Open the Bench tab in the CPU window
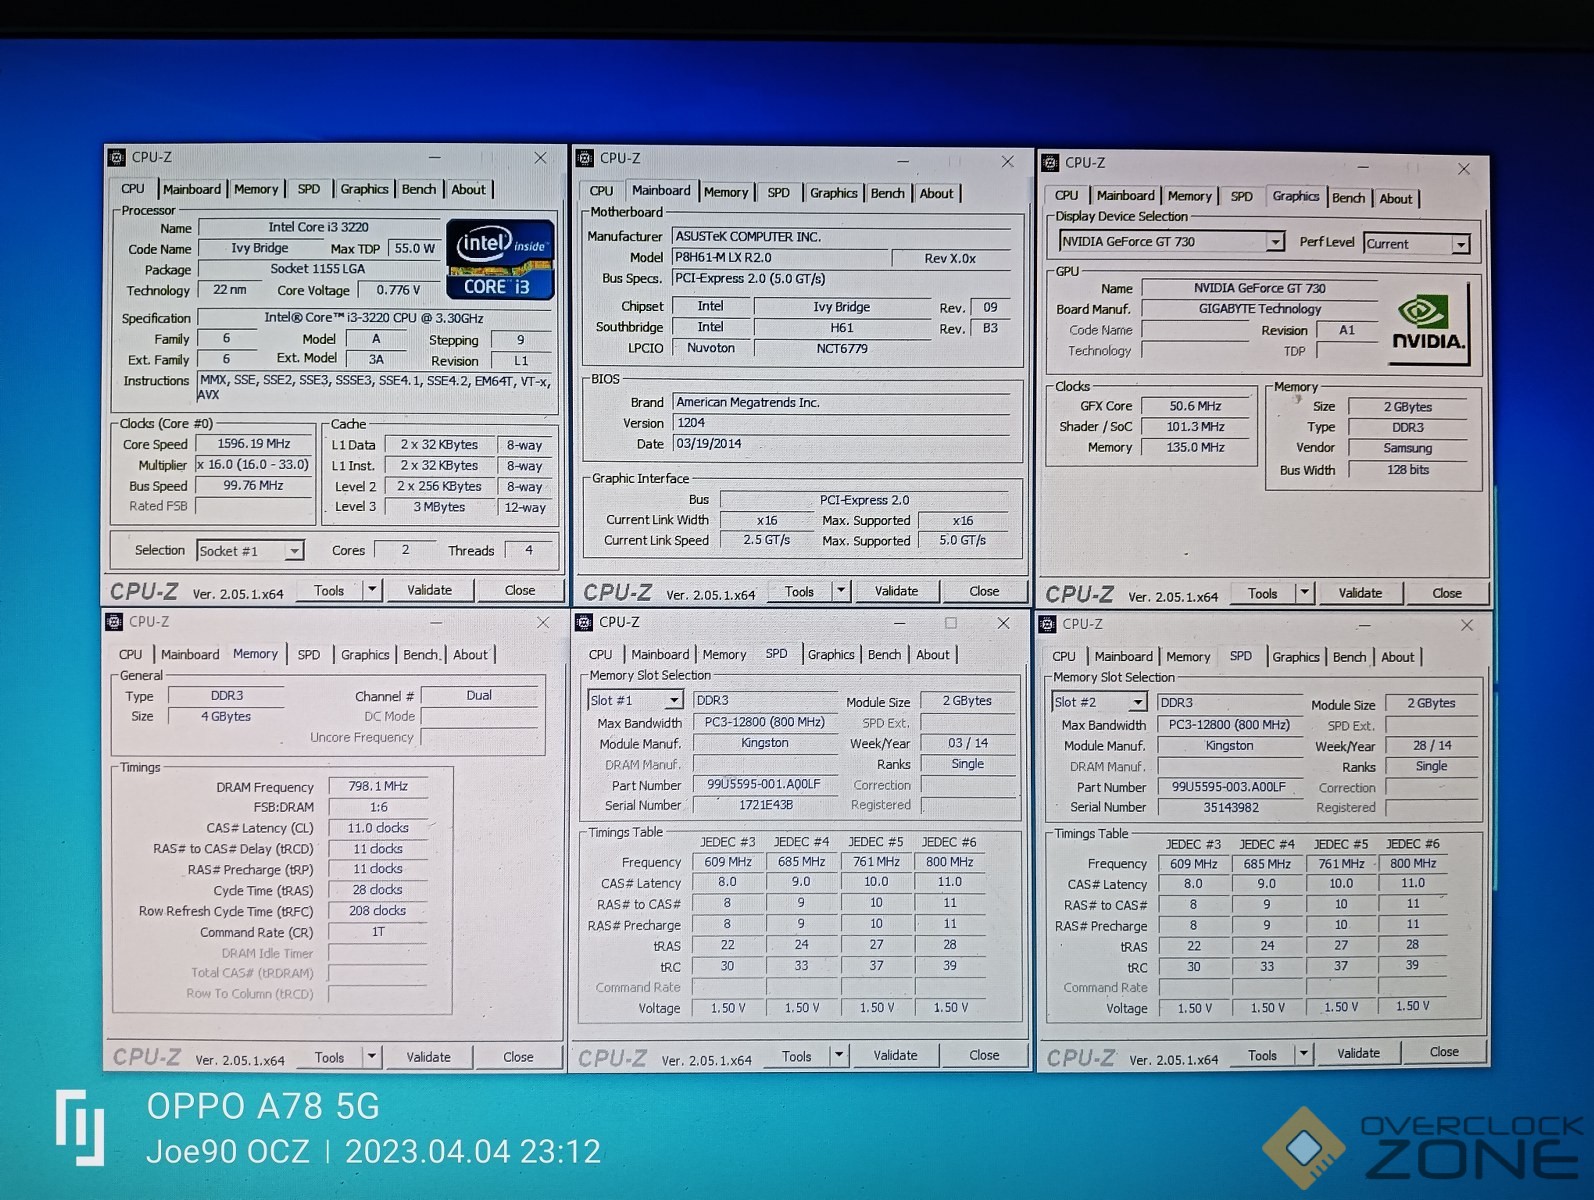The image size is (1594, 1200). pyautogui.click(x=419, y=189)
